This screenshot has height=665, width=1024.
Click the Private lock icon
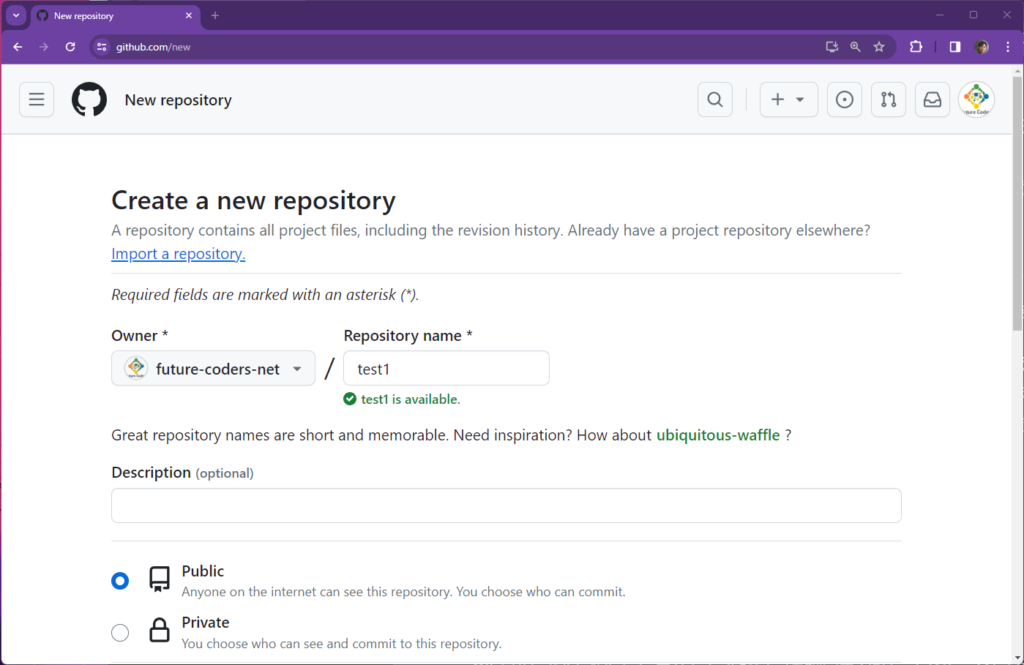(x=159, y=630)
